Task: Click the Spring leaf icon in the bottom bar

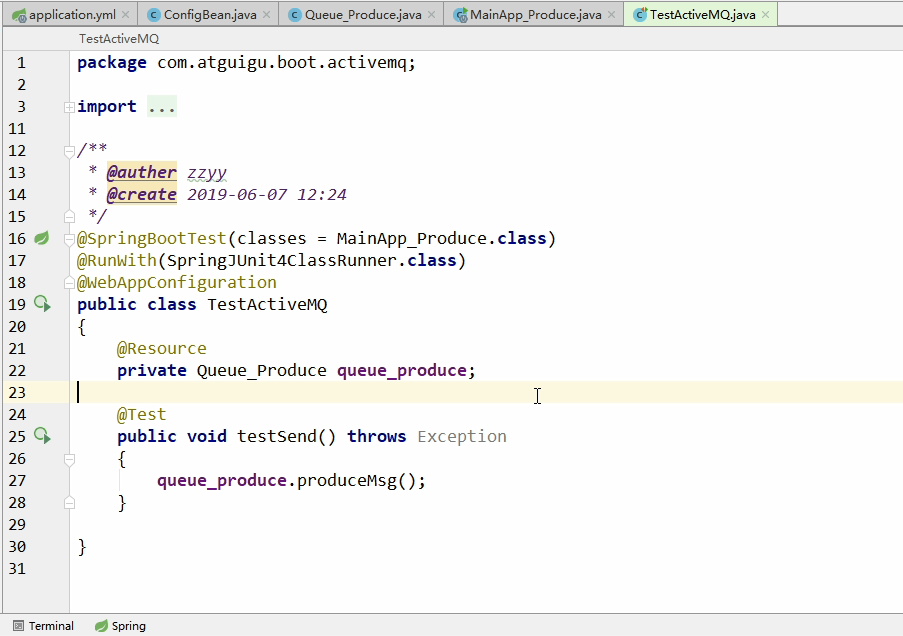Action: tap(101, 626)
